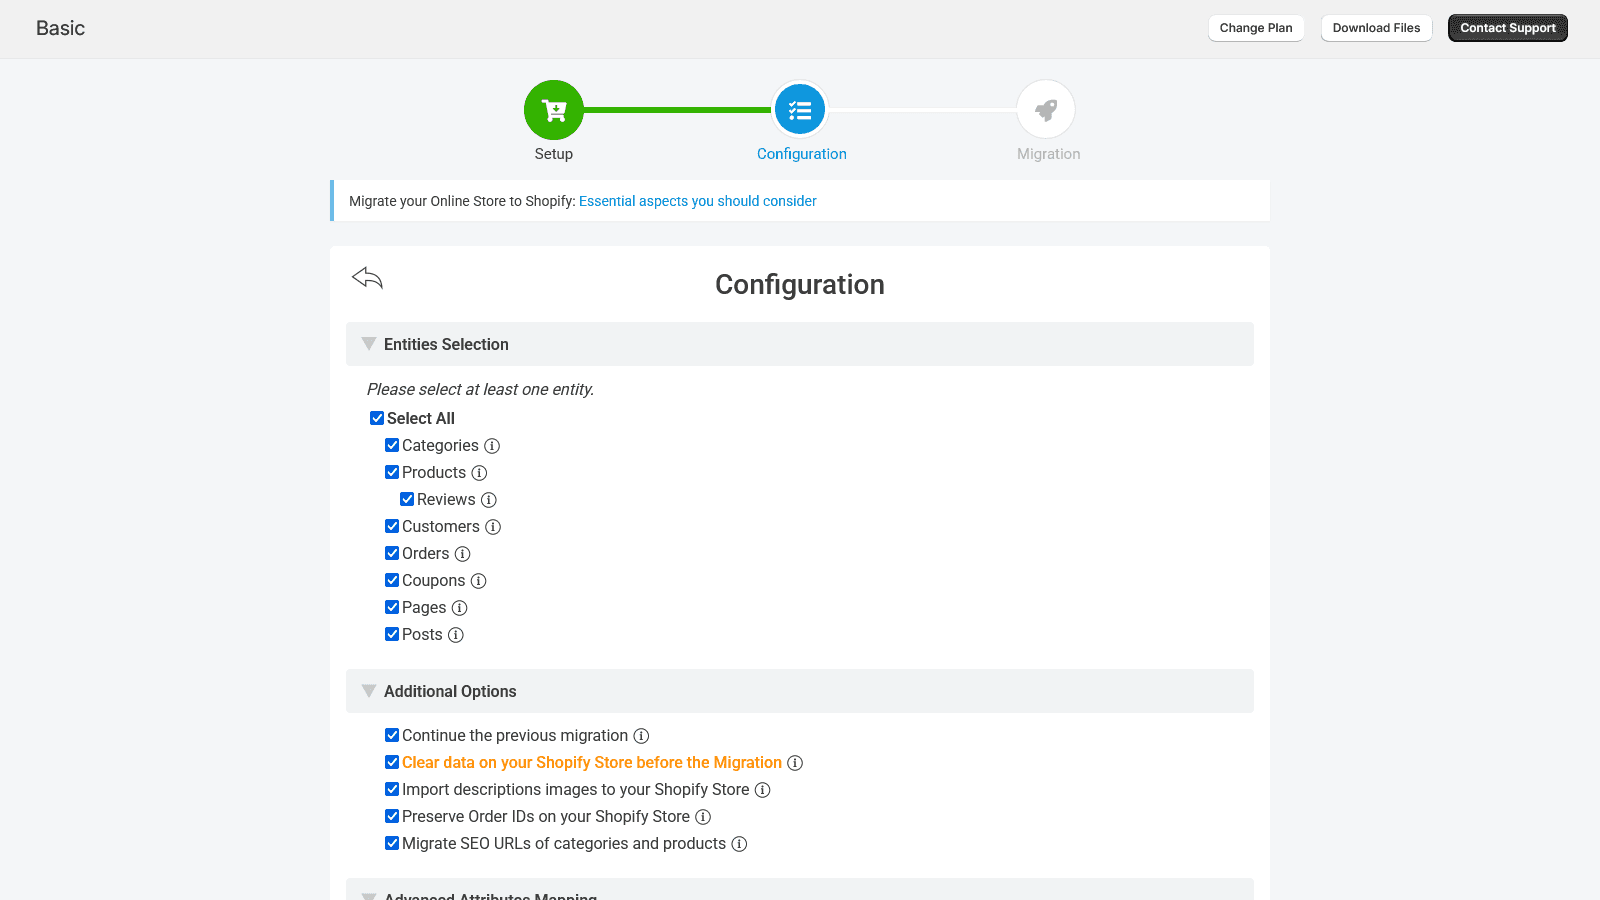Open info icon next to Posts
The image size is (1600, 900).
coord(456,635)
